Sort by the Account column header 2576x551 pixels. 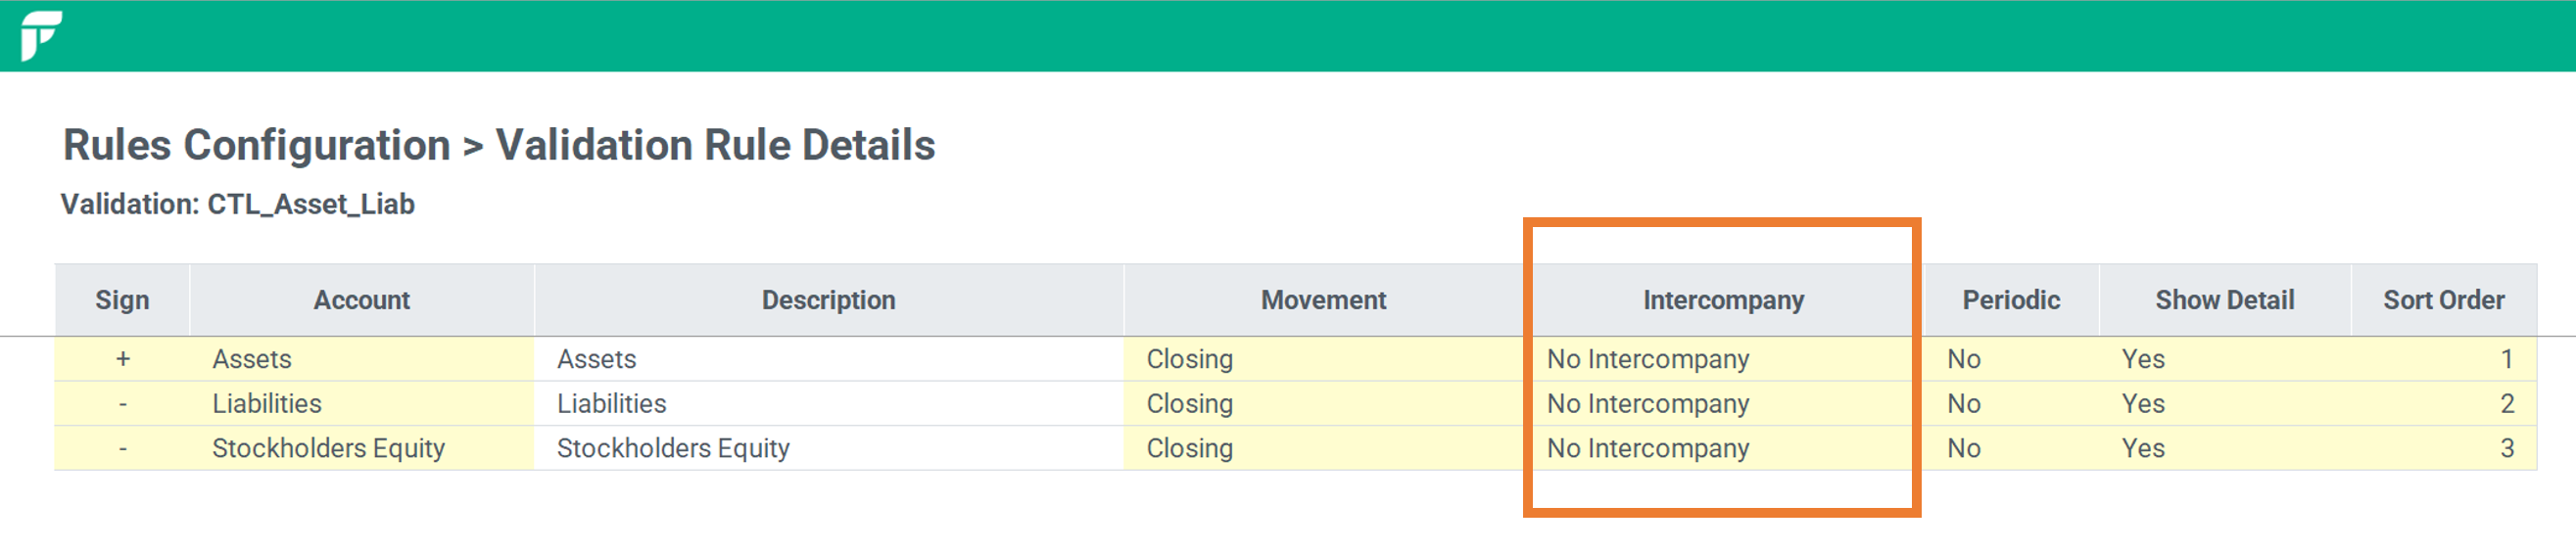click(x=362, y=300)
